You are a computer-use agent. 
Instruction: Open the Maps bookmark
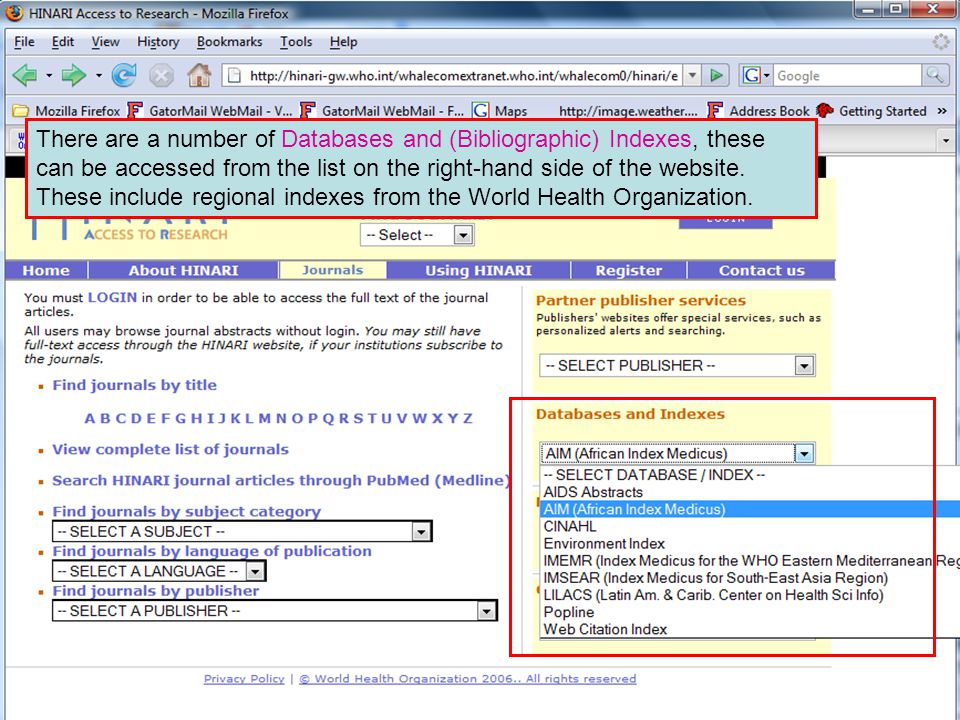tap(500, 111)
